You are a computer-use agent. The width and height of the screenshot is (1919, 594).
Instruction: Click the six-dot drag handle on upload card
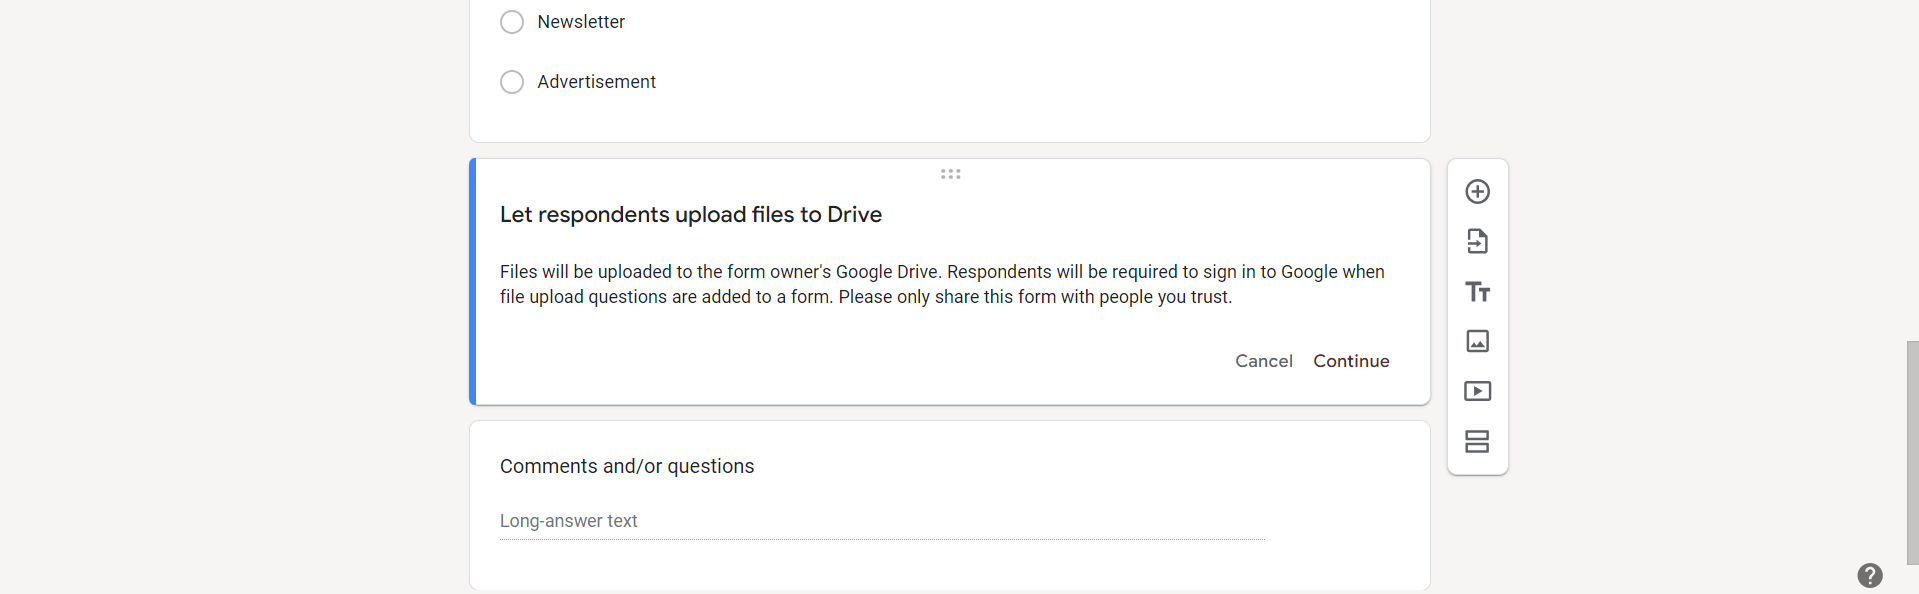950,174
